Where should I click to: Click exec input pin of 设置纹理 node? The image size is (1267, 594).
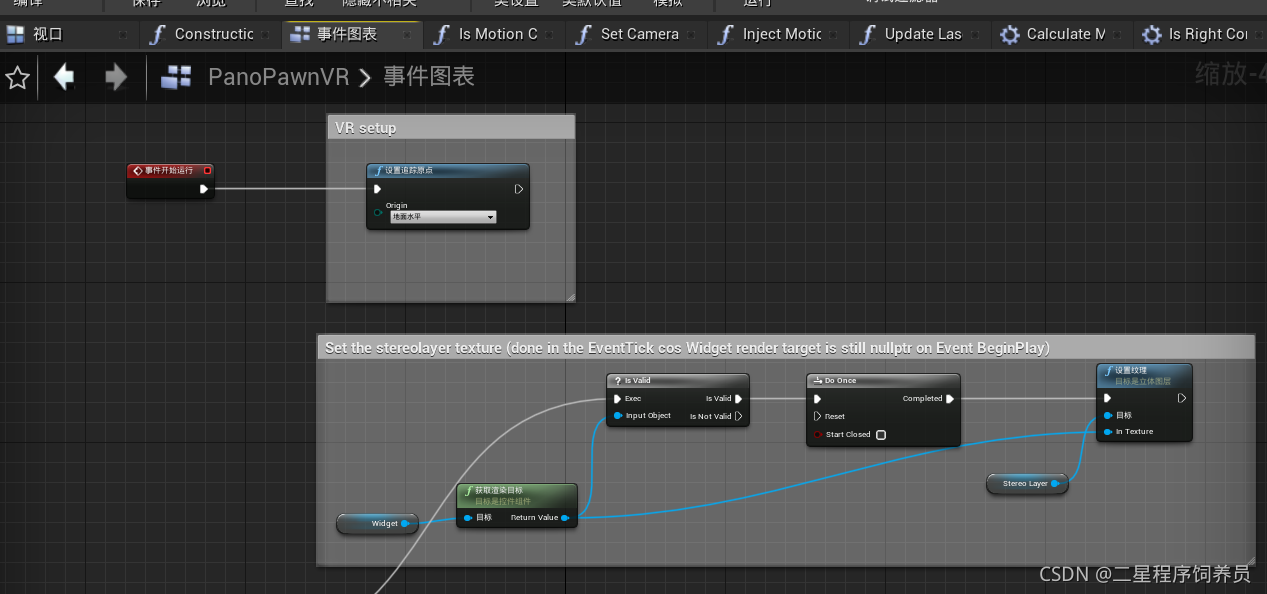[1107, 398]
